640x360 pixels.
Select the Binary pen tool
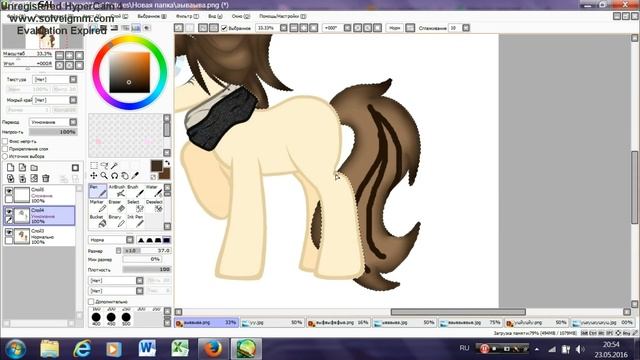[116, 222]
